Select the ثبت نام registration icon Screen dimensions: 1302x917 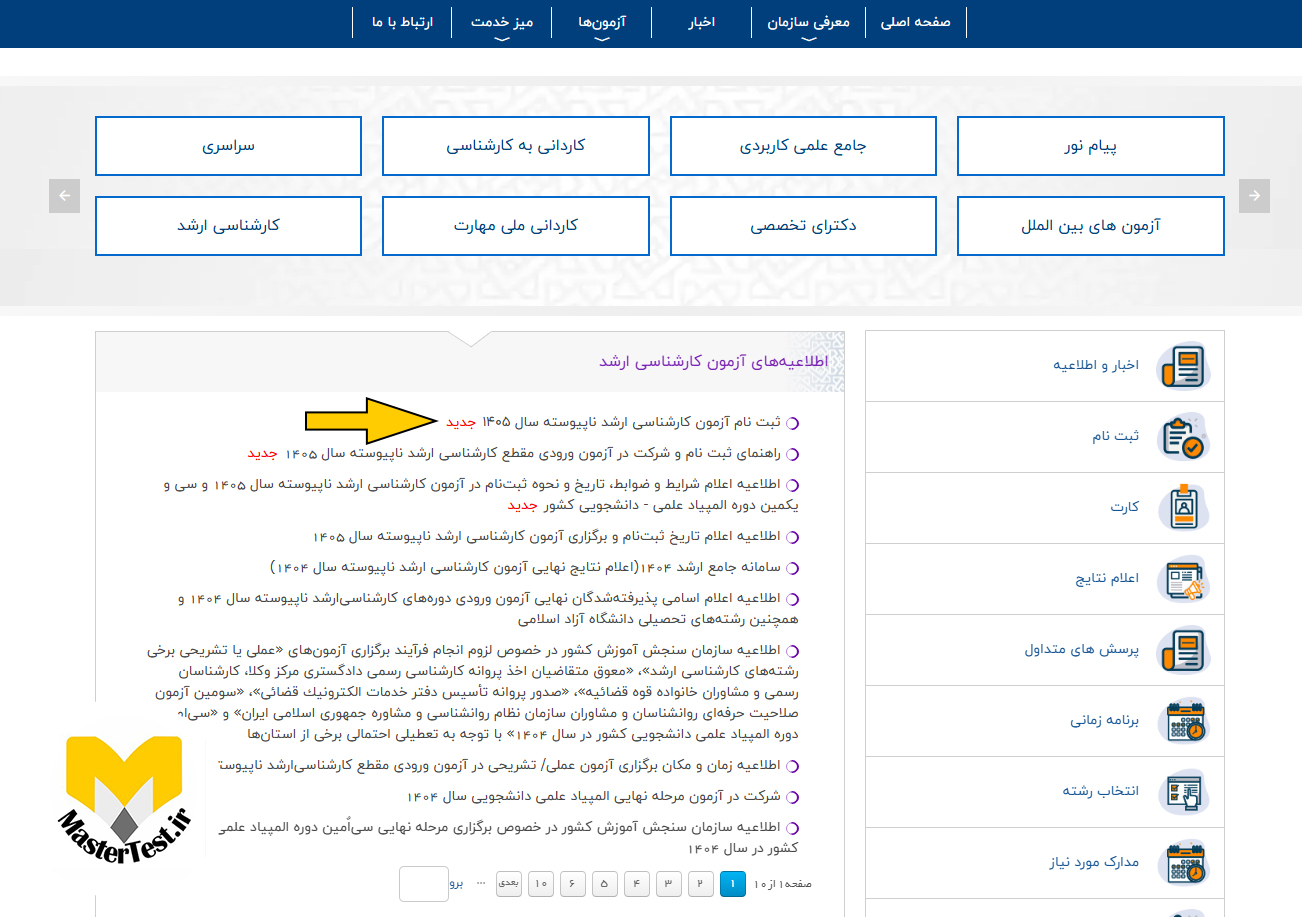pos(1186,437)
